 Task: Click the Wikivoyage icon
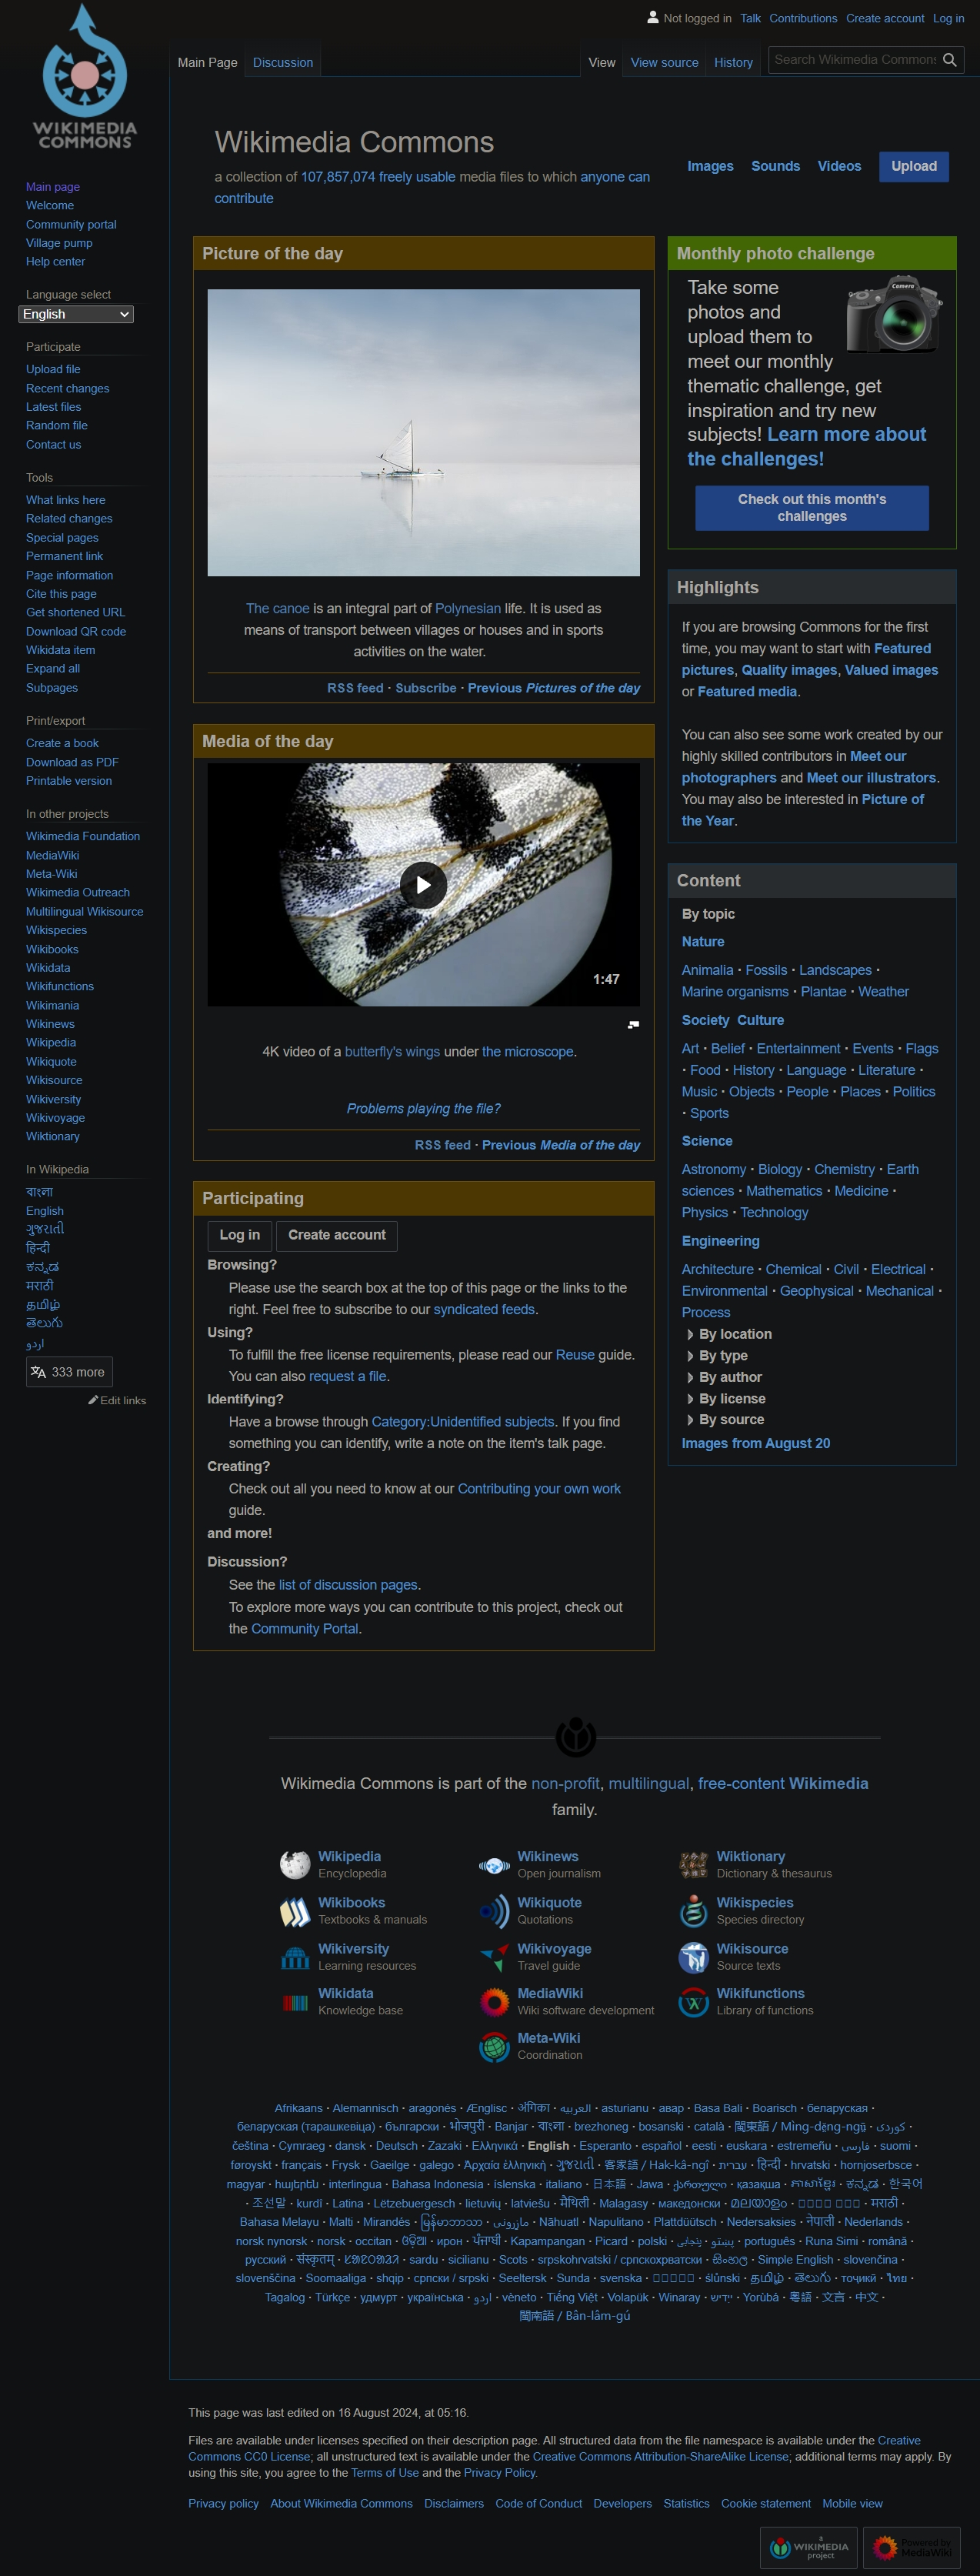tap(494, 1957)
